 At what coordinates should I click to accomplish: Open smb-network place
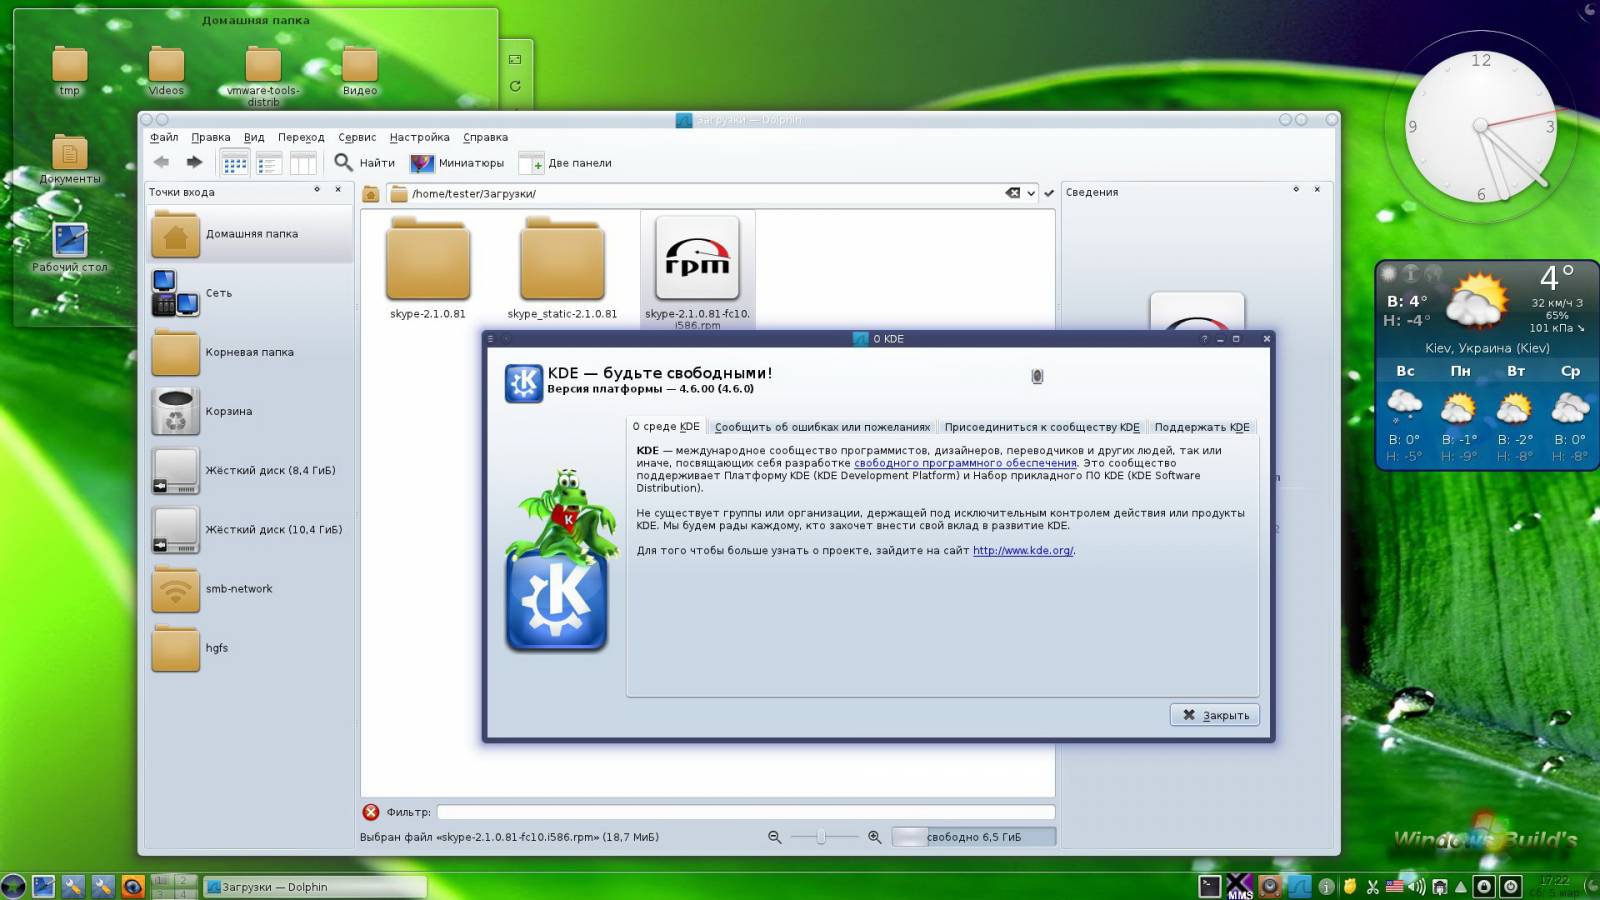tap(250, 589)
